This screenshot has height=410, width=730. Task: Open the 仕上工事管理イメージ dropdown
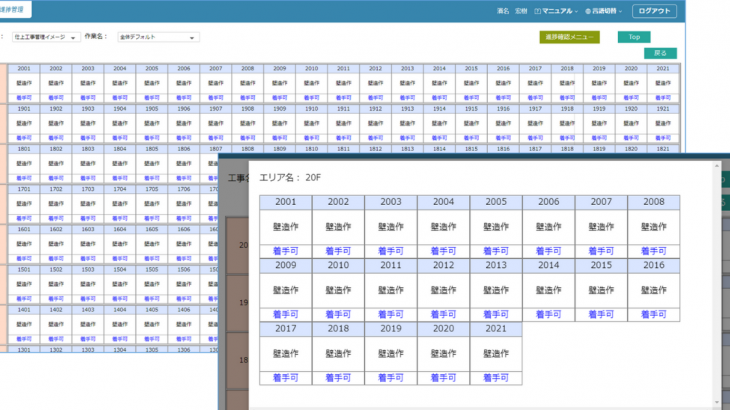47,37
